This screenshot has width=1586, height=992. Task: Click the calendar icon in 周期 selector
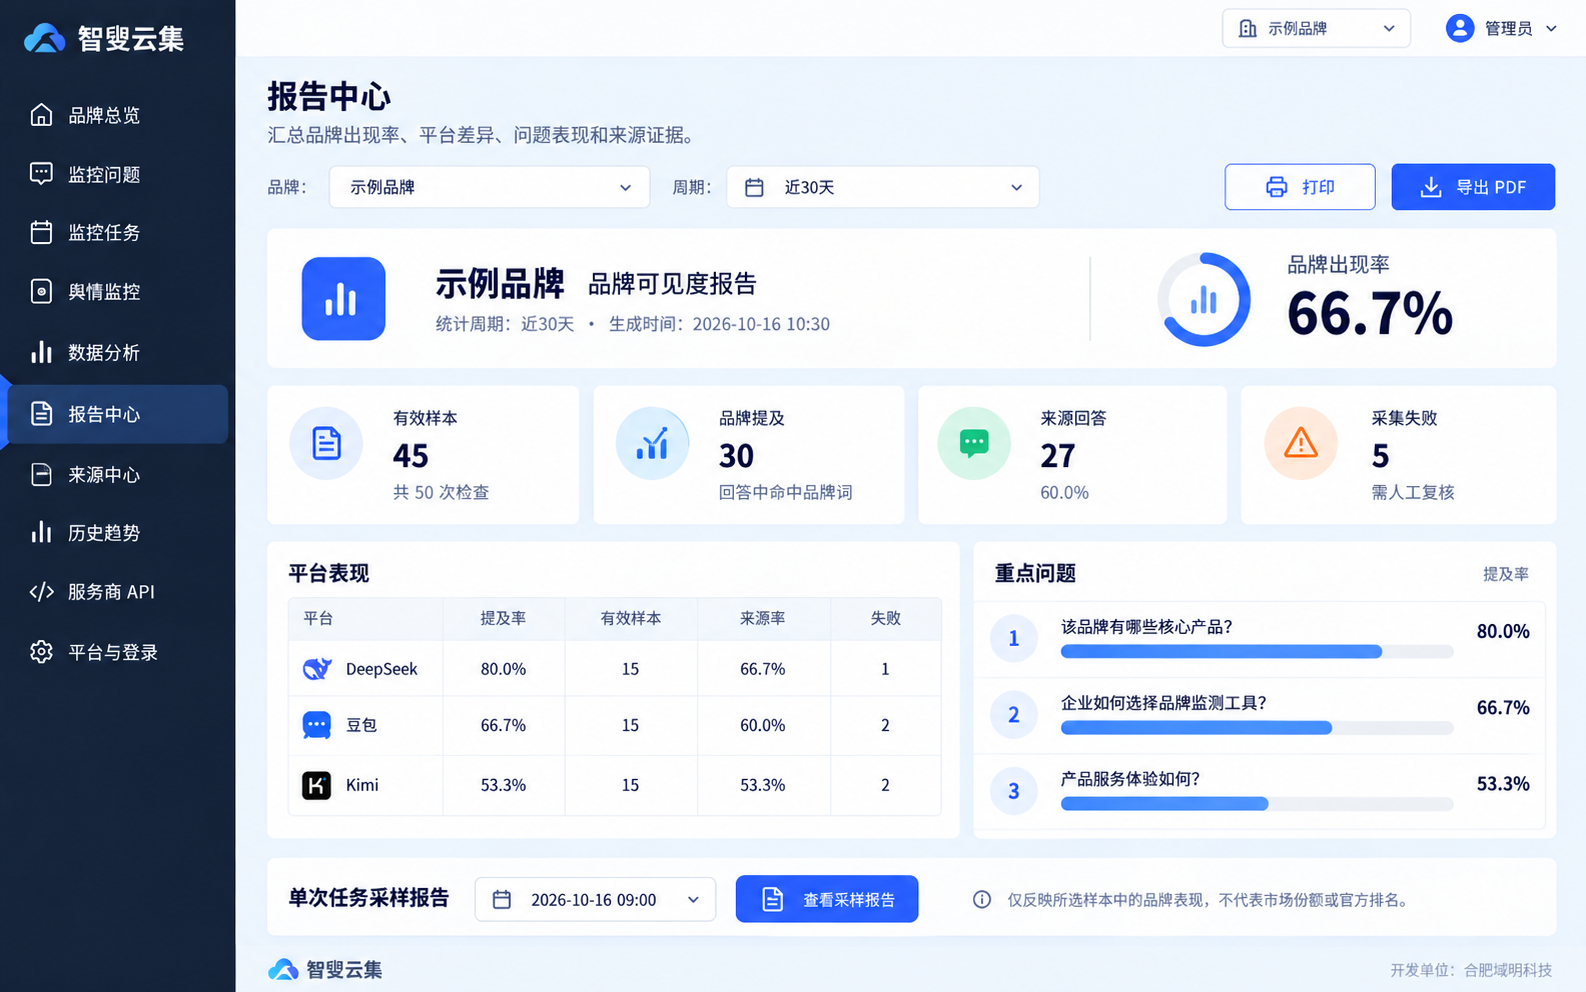click(x=755, y=187)
